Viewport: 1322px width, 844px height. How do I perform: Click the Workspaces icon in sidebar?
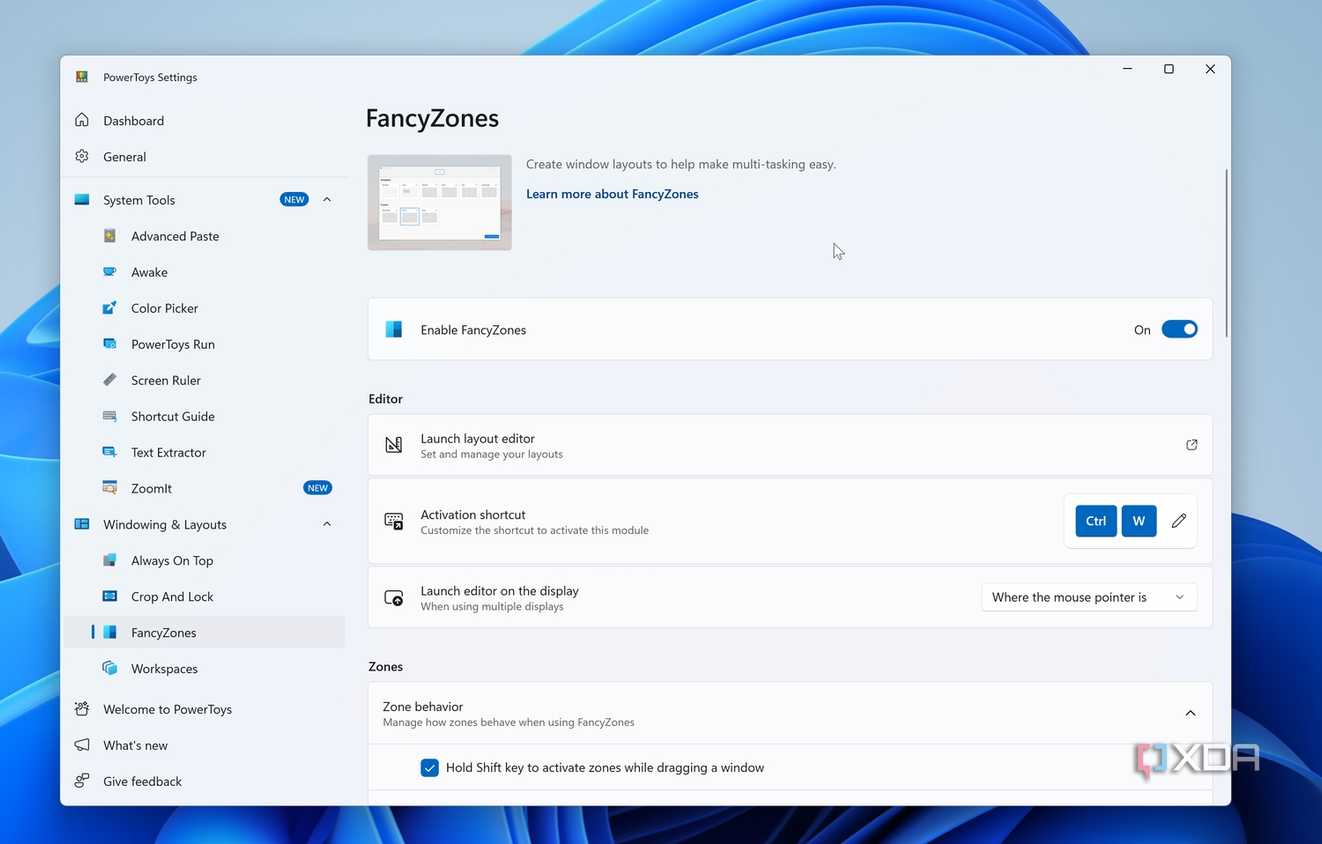pyautogui.click(x=110, y=668)
